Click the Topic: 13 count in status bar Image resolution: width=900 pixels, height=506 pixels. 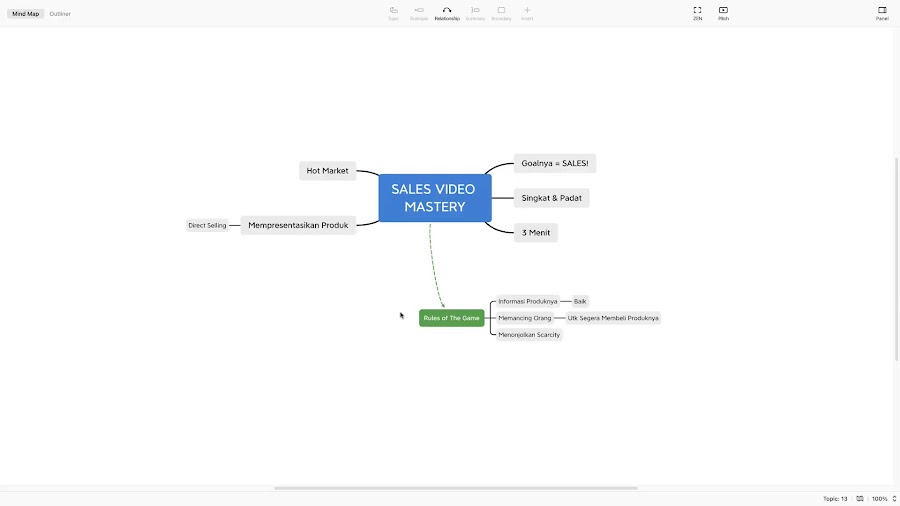pos(835,499)
